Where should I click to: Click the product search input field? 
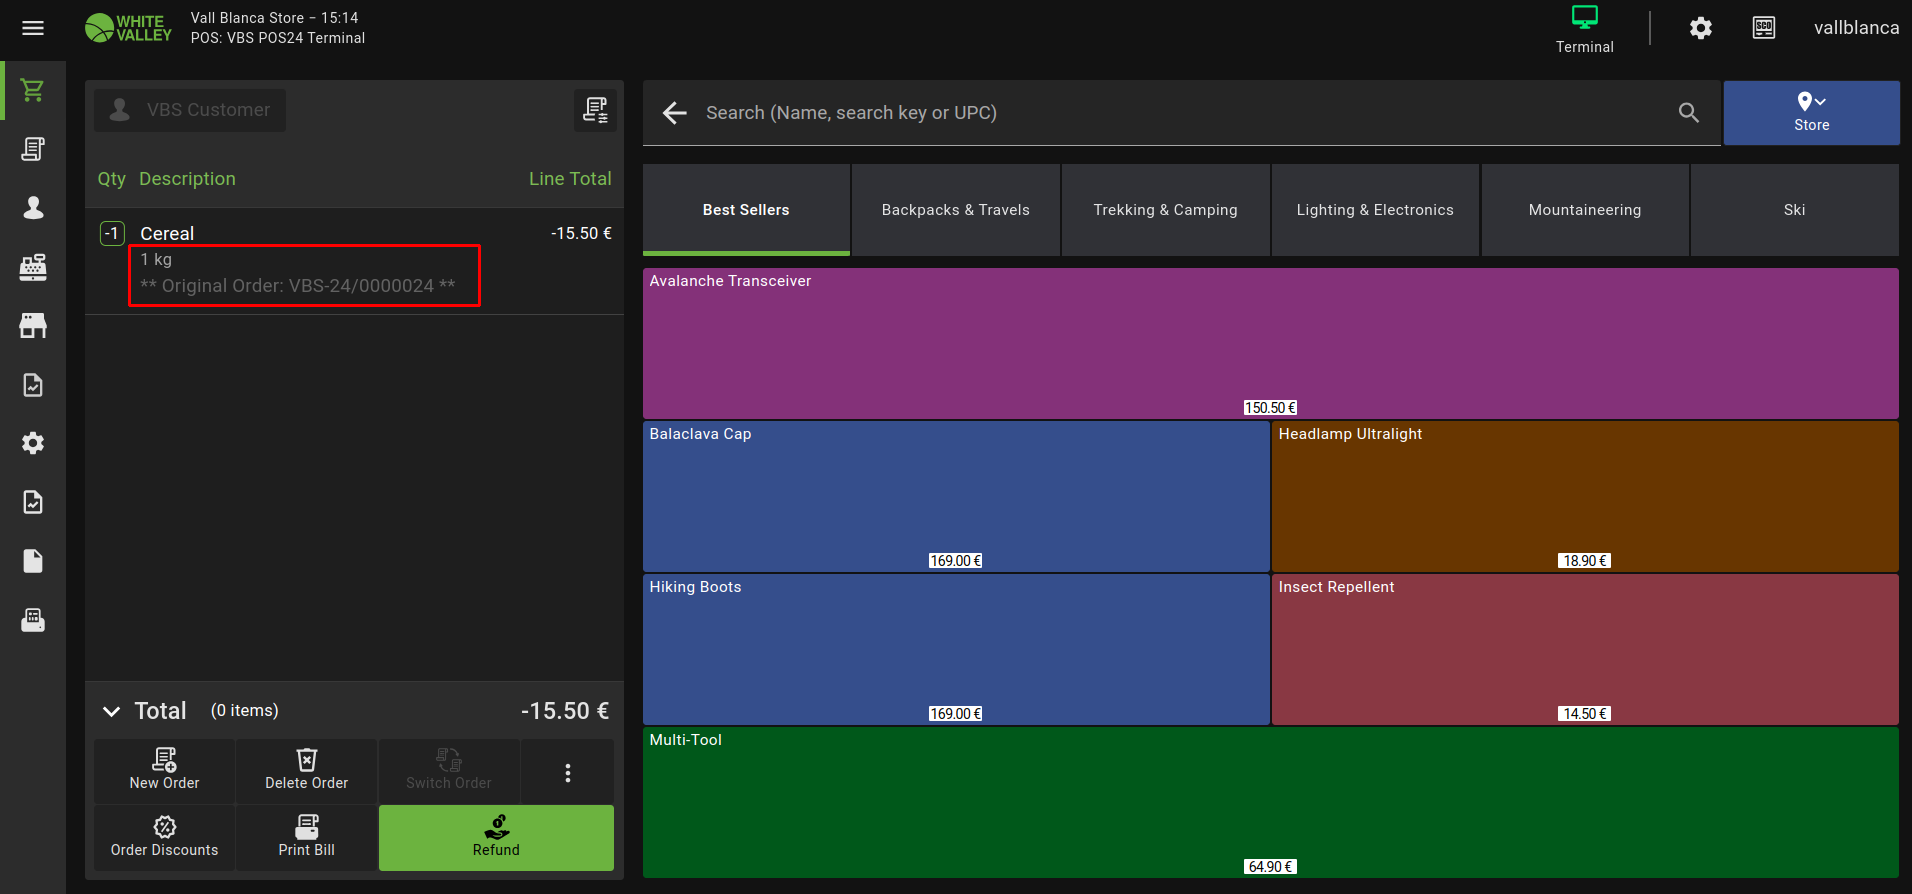(x=1180, y=113)
